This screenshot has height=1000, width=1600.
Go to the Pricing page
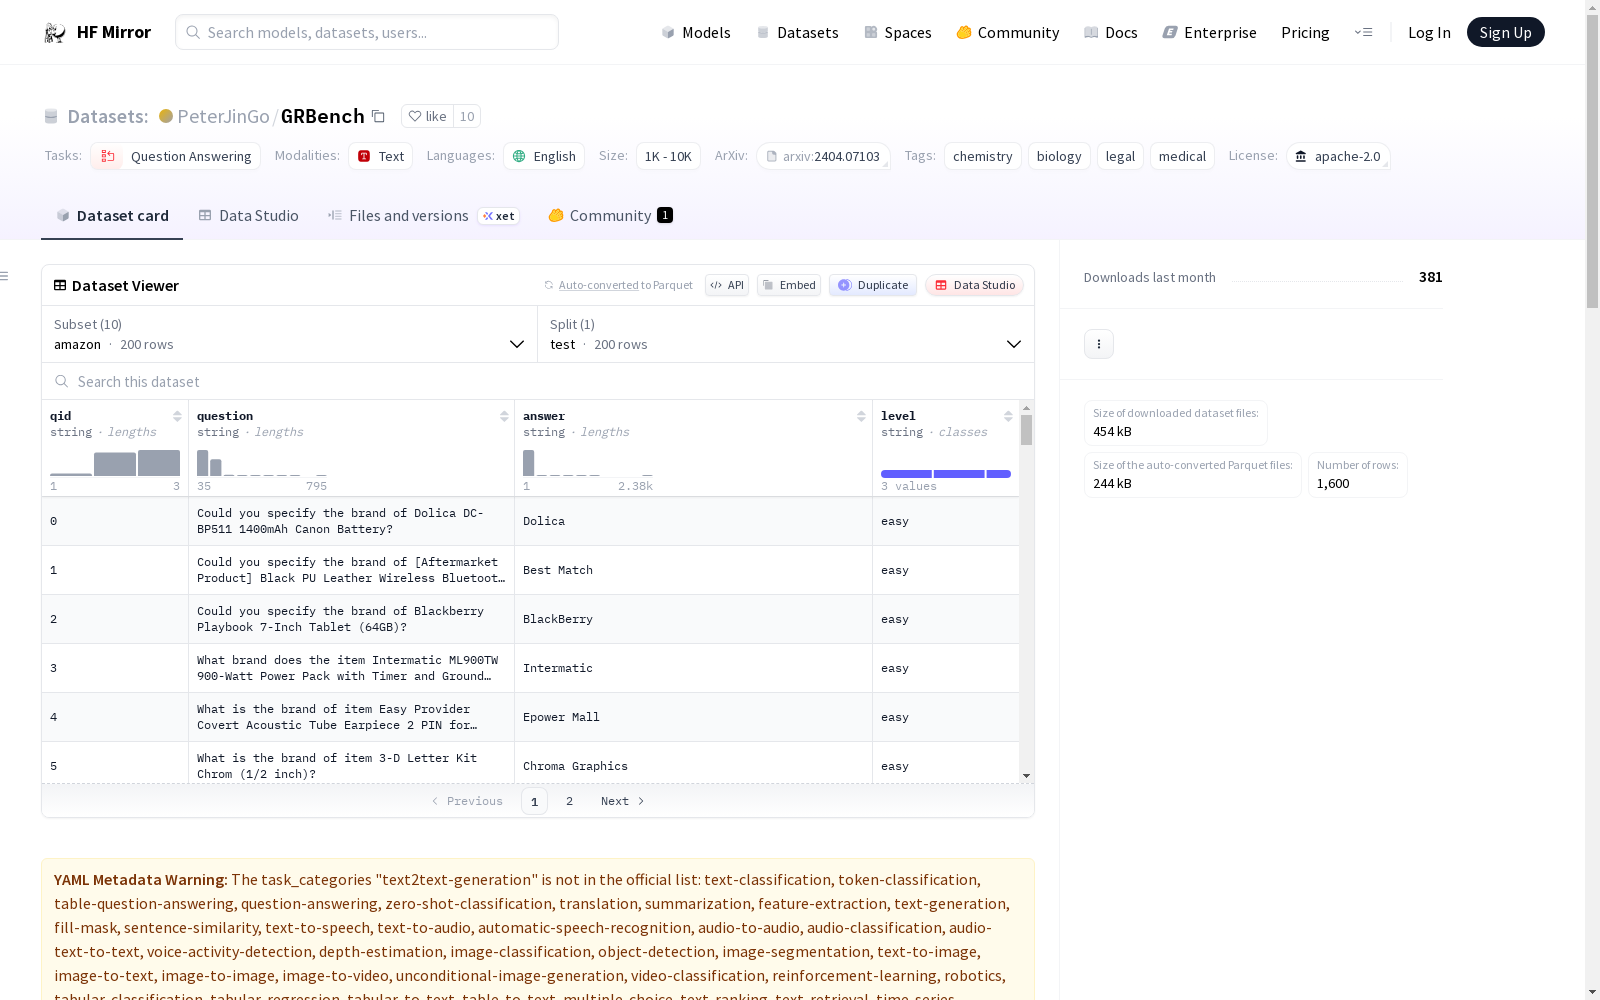click(x=1305, y=33)
